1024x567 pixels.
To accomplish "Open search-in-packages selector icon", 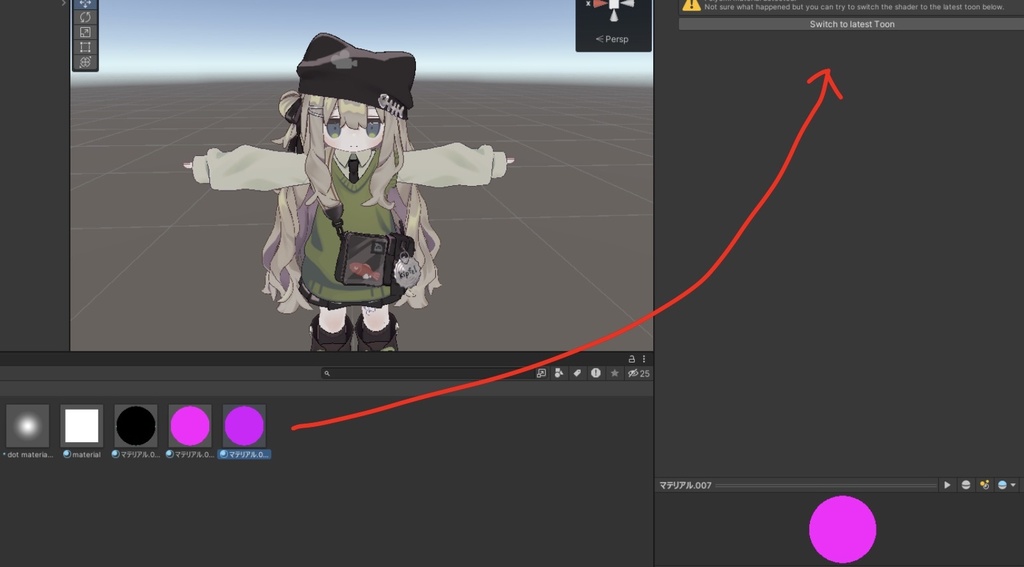I will pyautogui.click(x=541, y=373).
